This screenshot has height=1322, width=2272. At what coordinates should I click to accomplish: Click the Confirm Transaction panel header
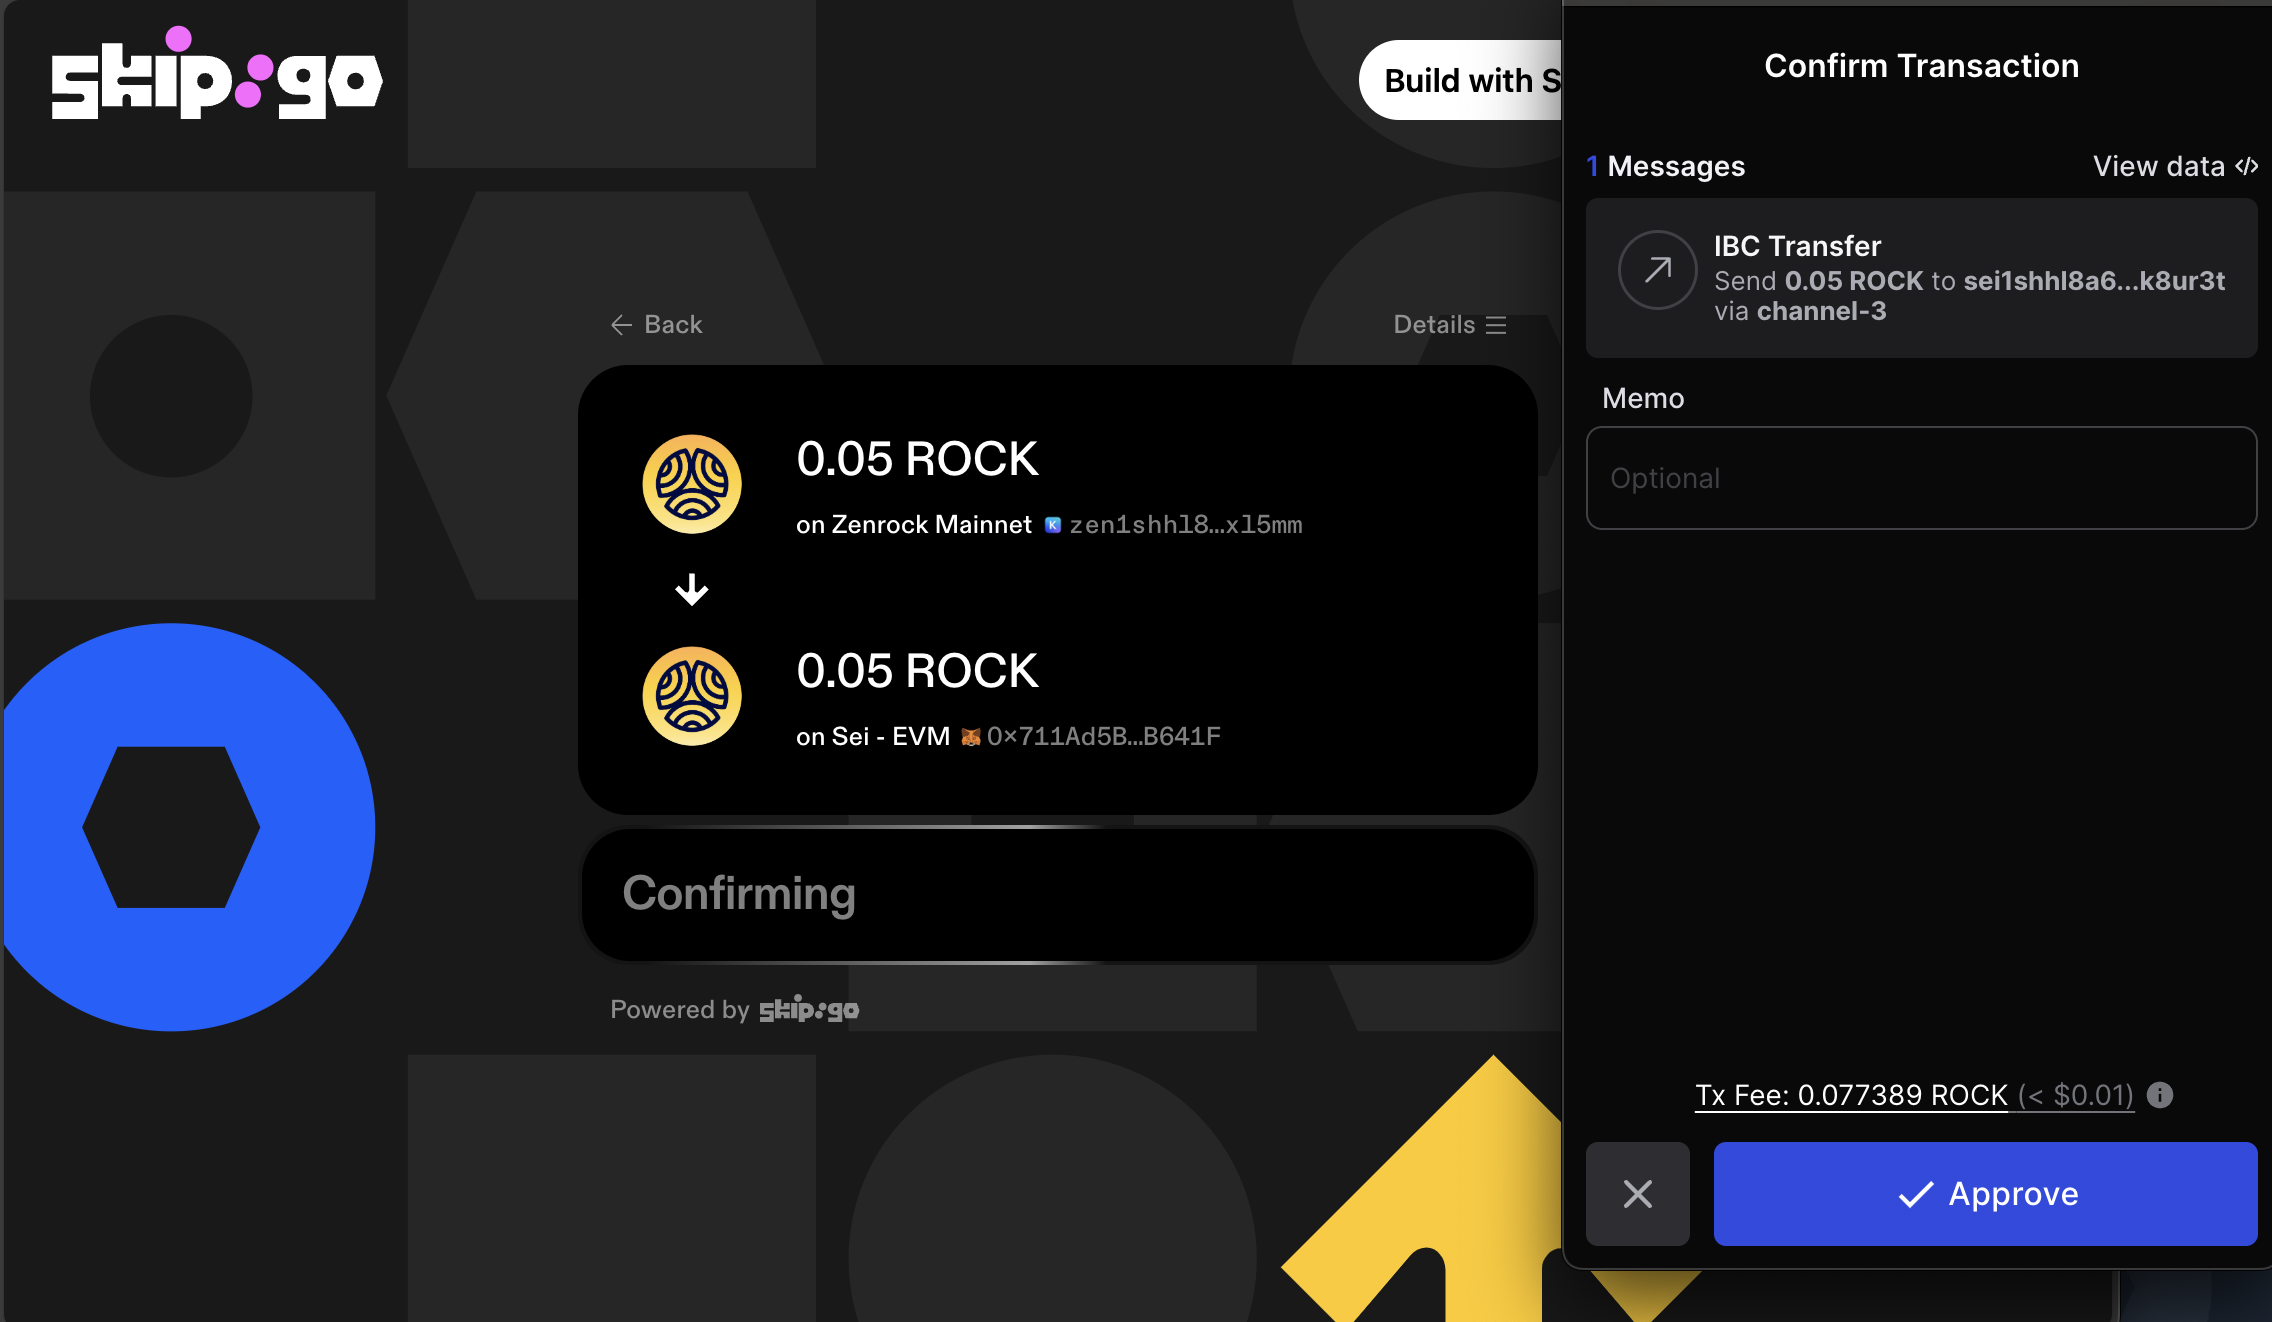click(x=1921, y=65)
